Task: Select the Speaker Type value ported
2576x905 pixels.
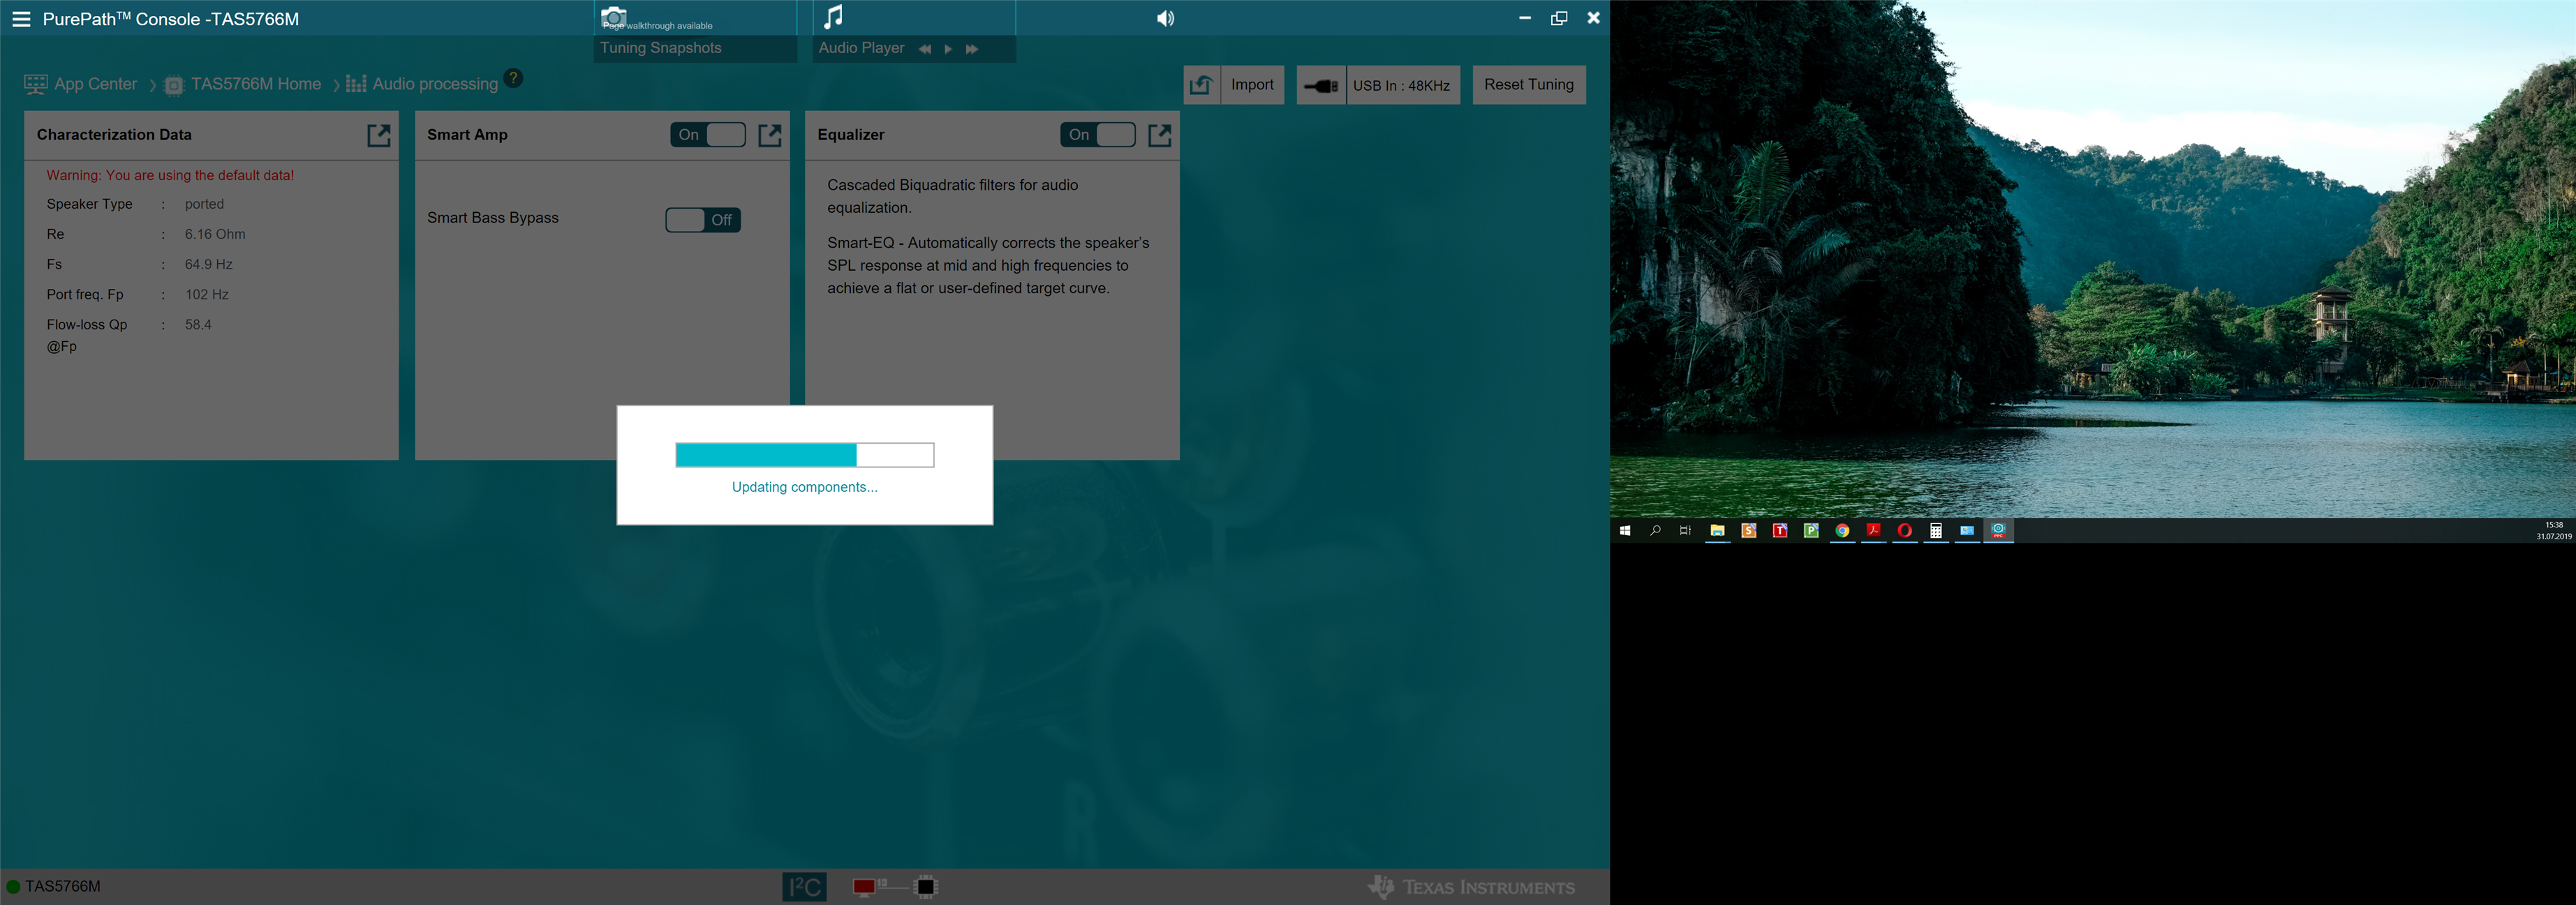Action: [204, 204]
